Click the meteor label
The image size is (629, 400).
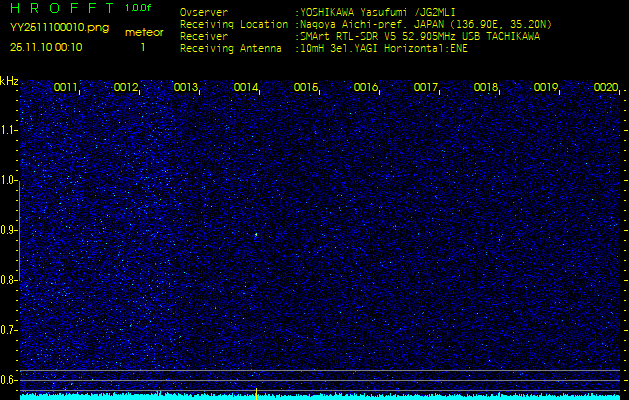point(144,32)
